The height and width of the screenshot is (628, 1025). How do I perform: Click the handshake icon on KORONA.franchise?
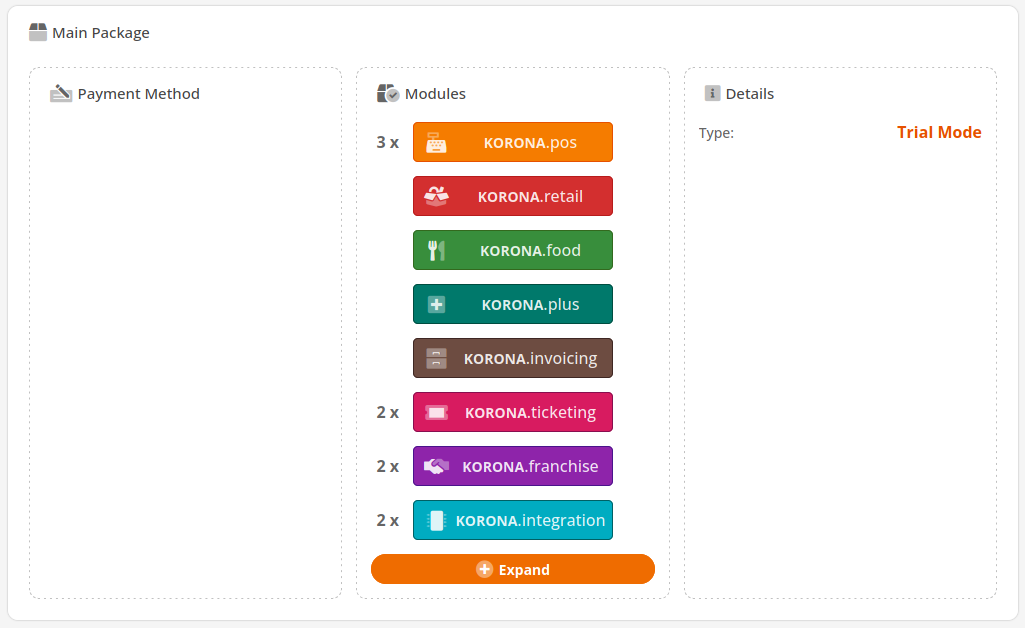[x=436, y=466]
